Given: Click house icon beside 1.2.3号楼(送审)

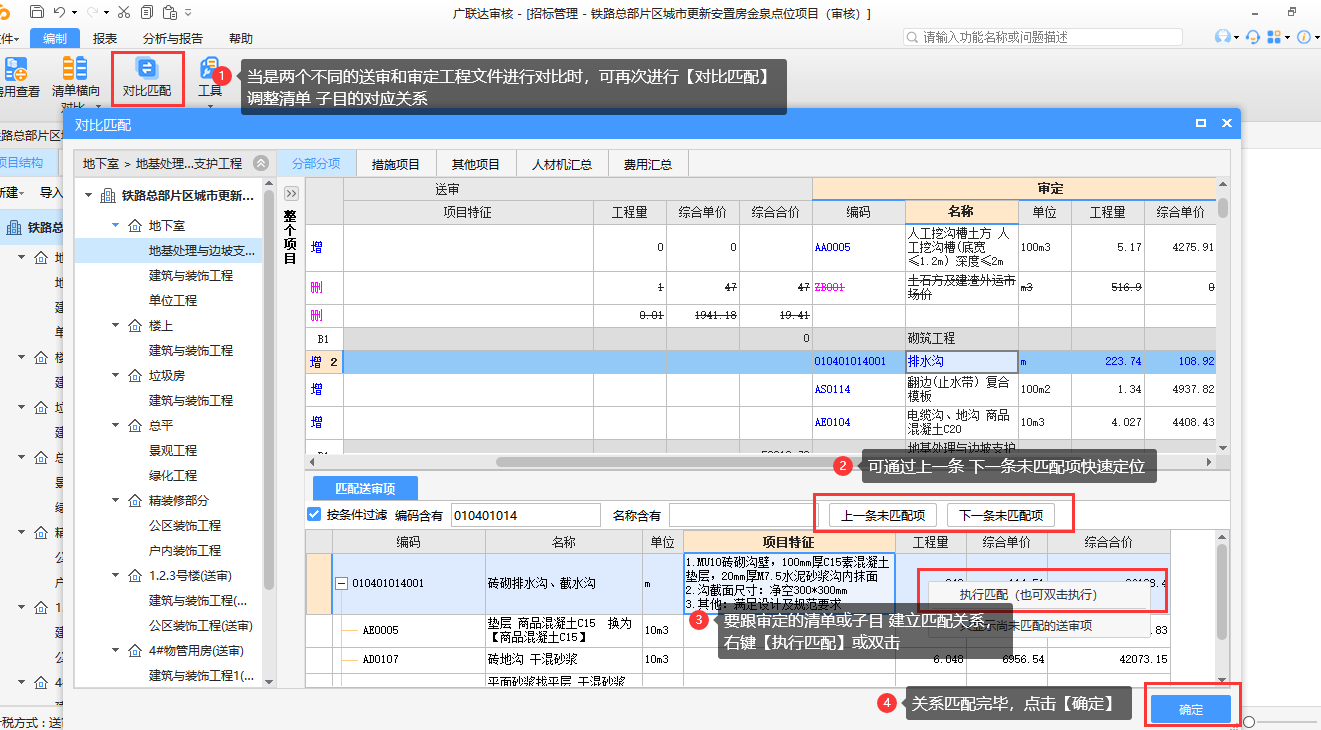Looking at the screenshot, I should pos(134,576).
